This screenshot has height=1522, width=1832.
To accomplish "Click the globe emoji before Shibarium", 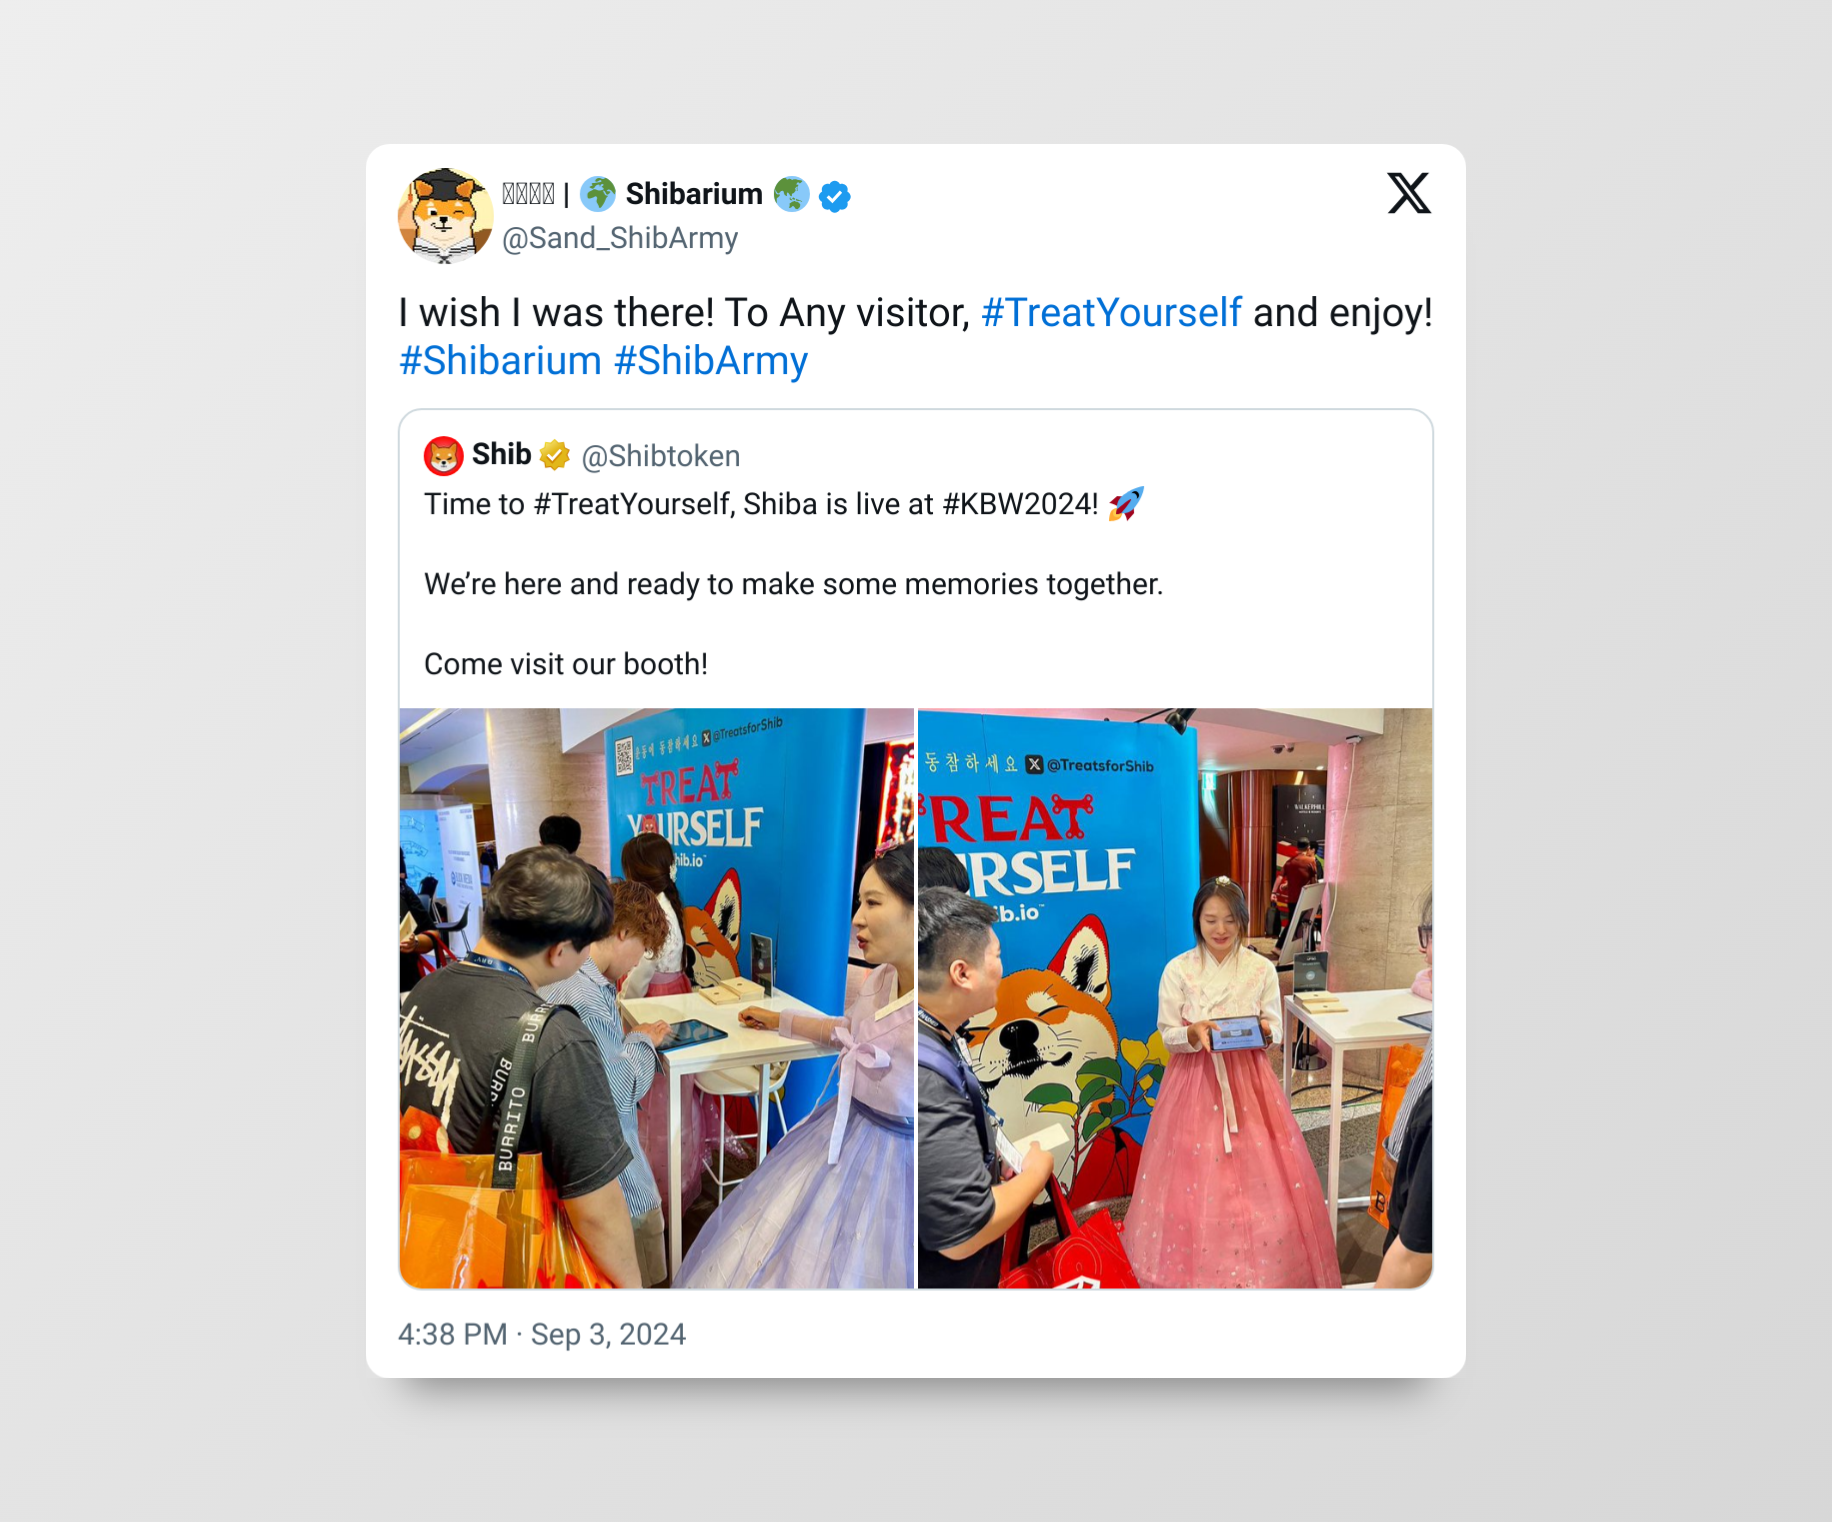I will [598, 194].
